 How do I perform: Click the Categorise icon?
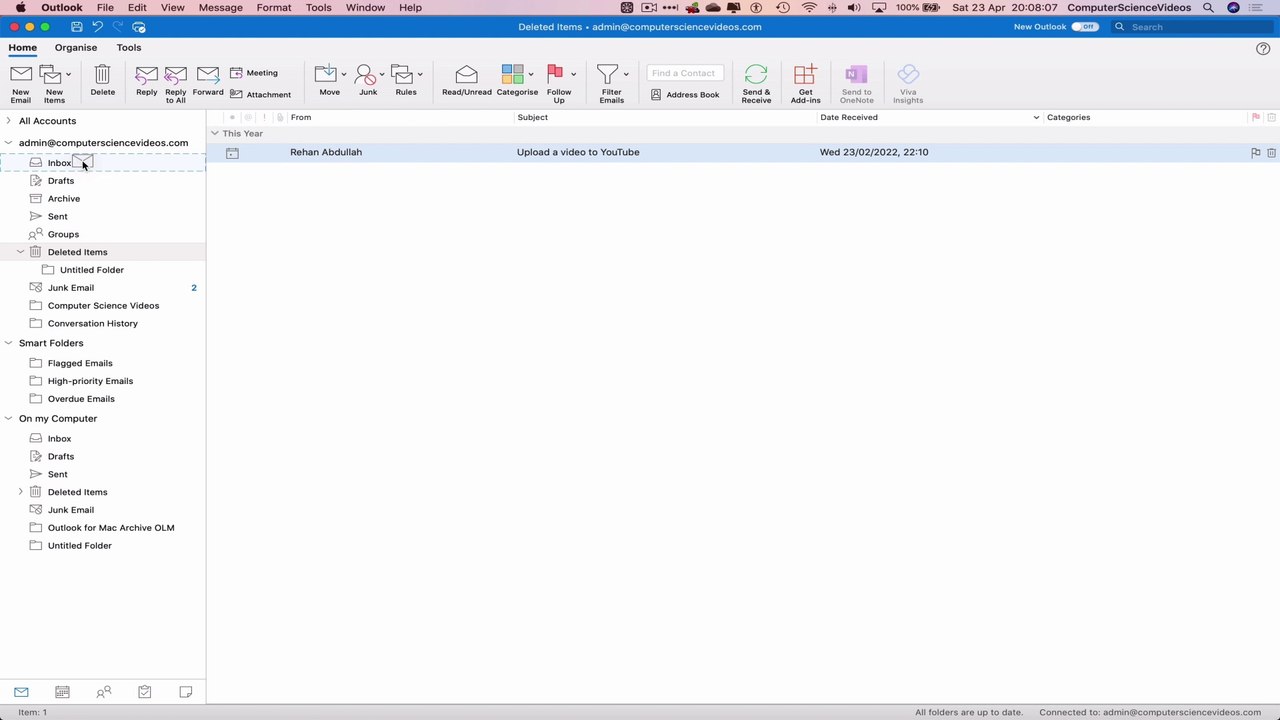512,75
